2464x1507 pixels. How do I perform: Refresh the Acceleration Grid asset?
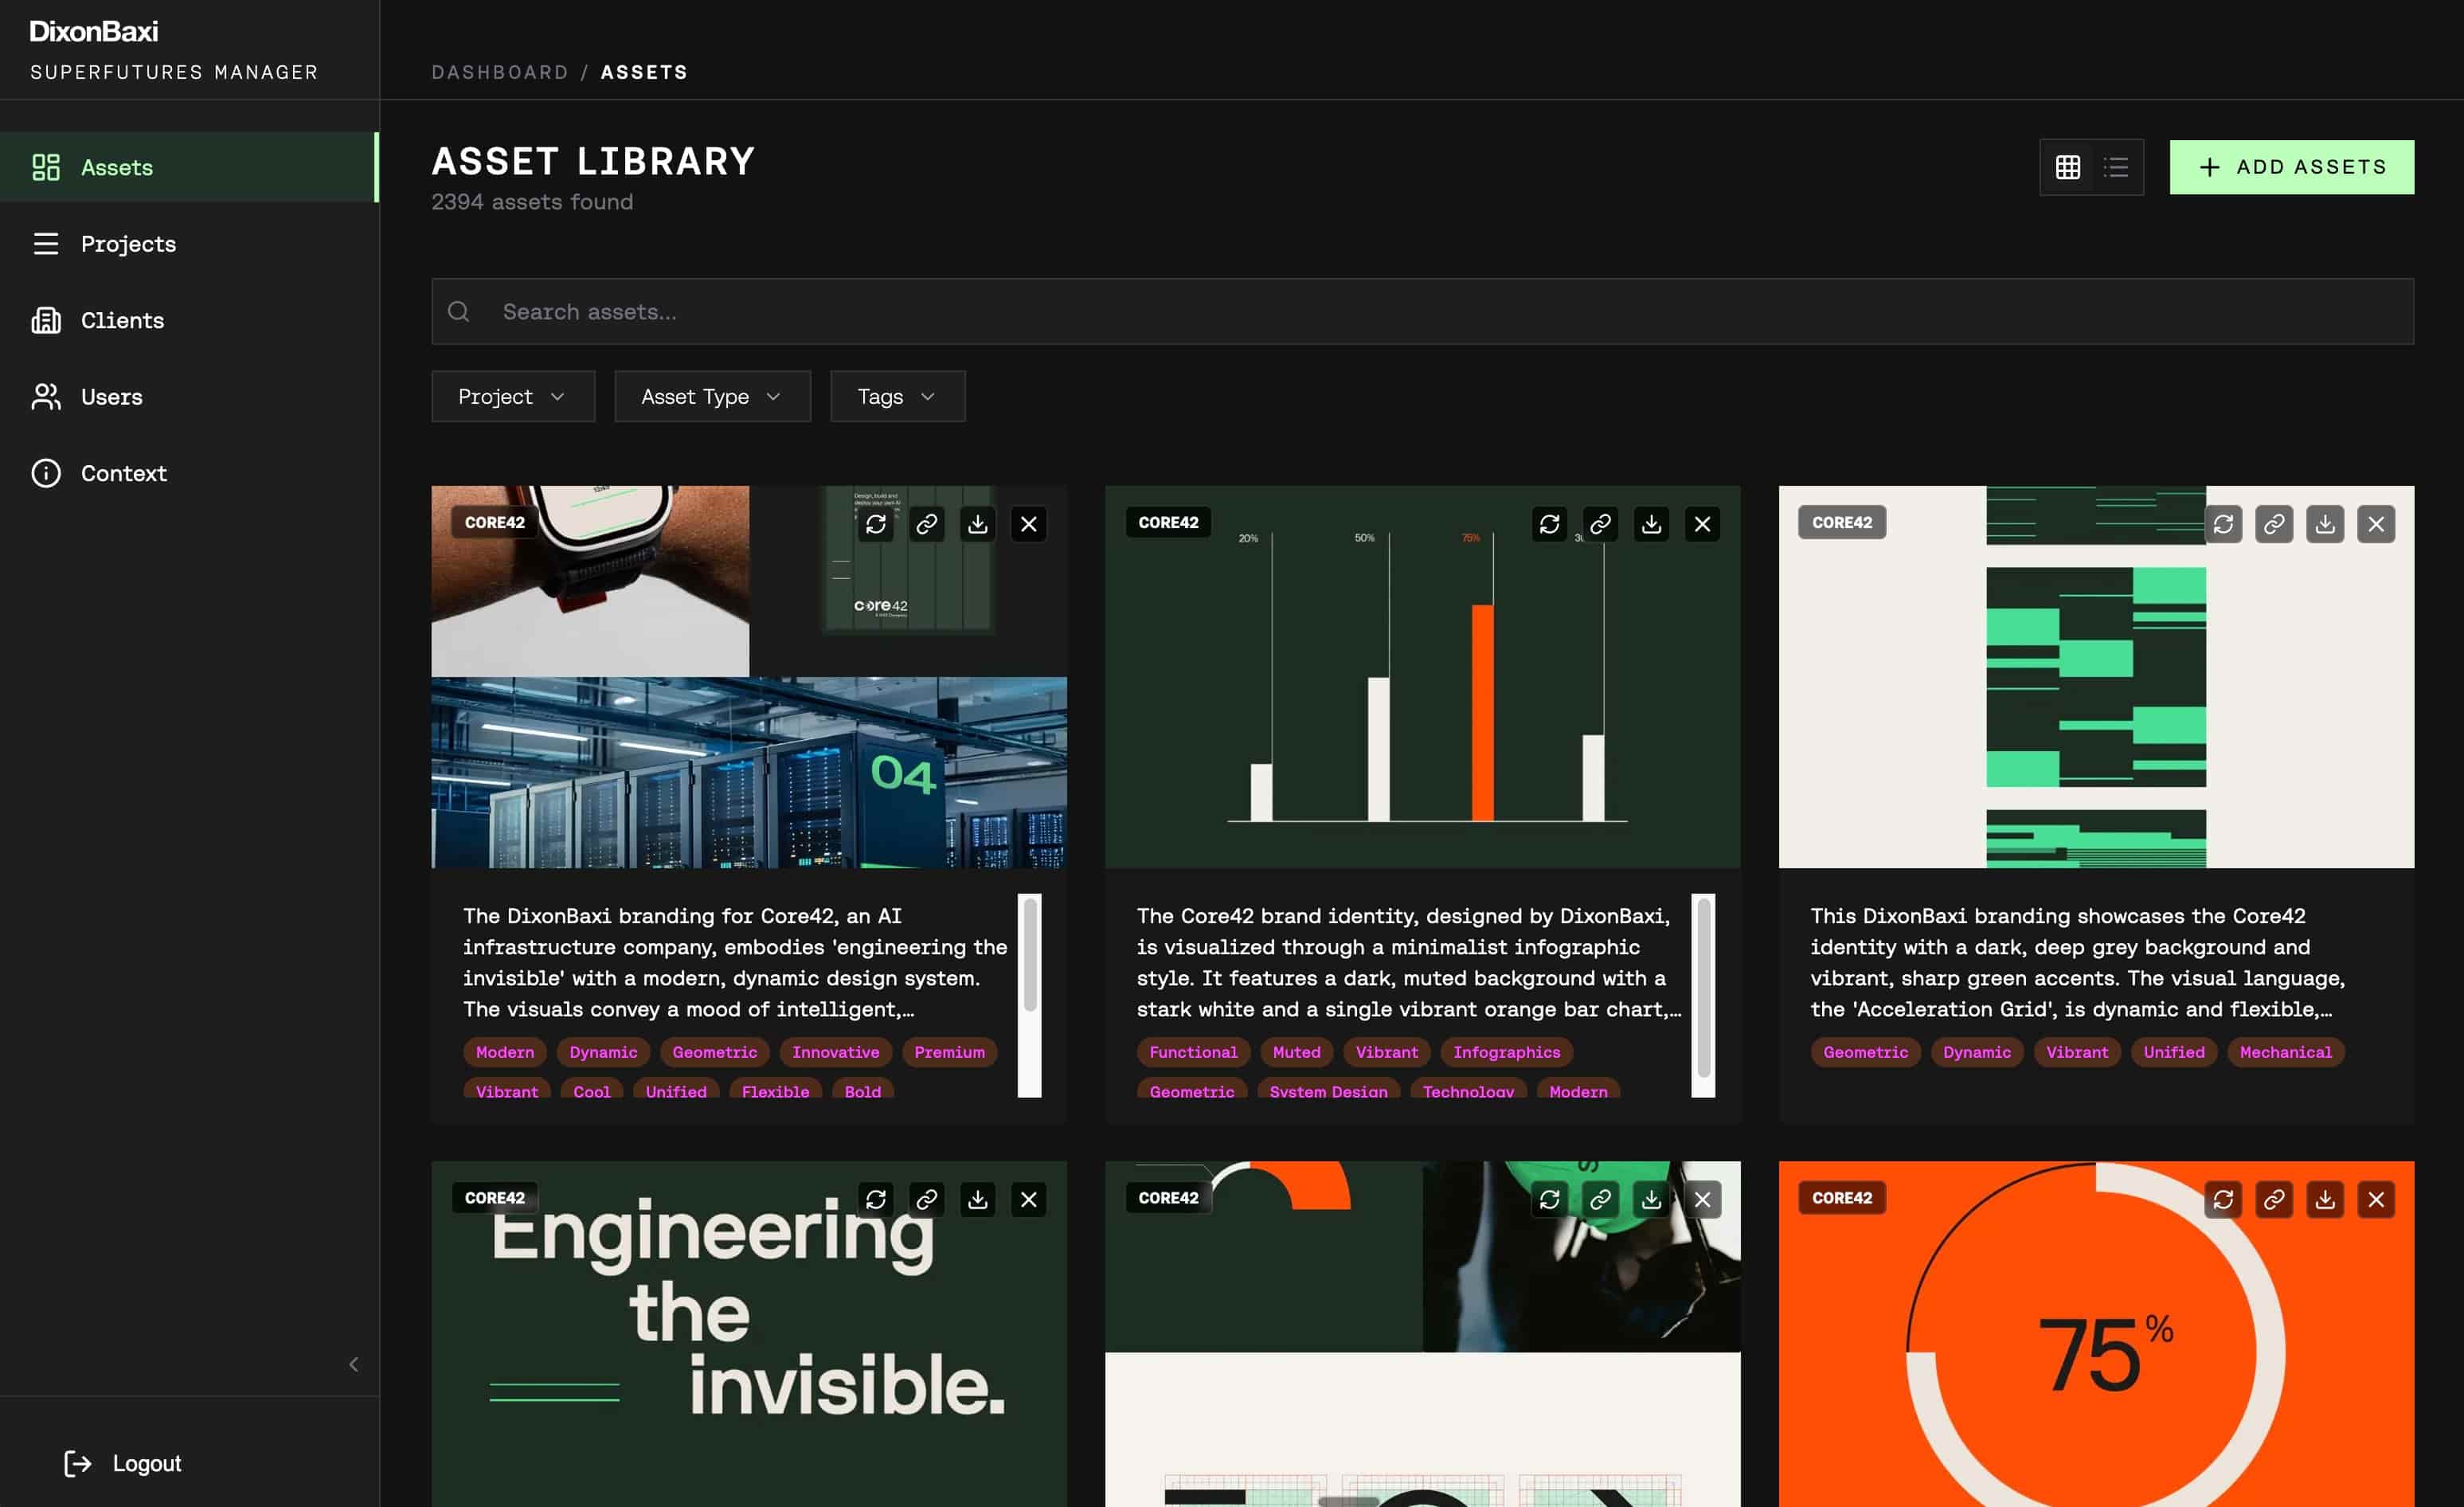(2224, 524)
